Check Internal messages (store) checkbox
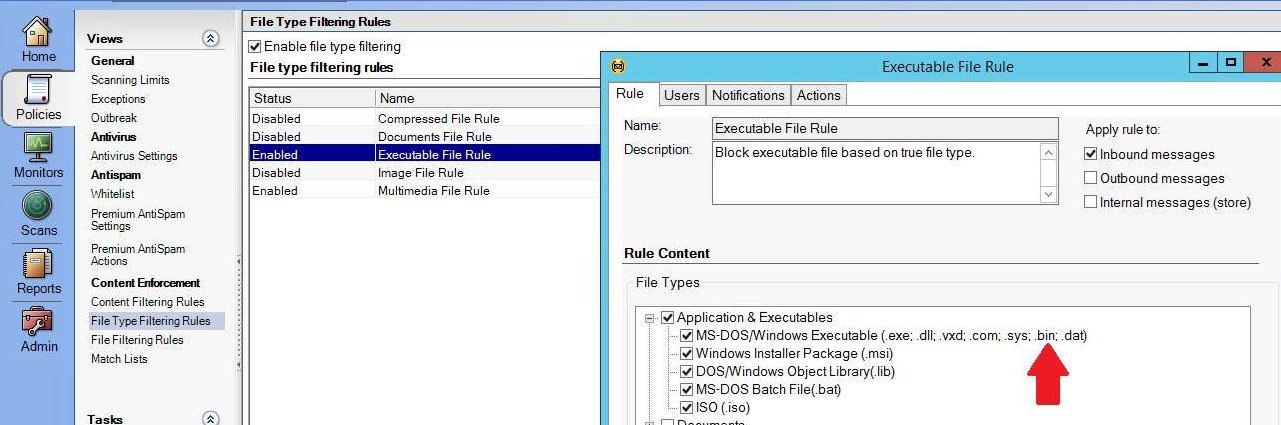This screenshot has width=1281, height=425. coord(1091,202)
